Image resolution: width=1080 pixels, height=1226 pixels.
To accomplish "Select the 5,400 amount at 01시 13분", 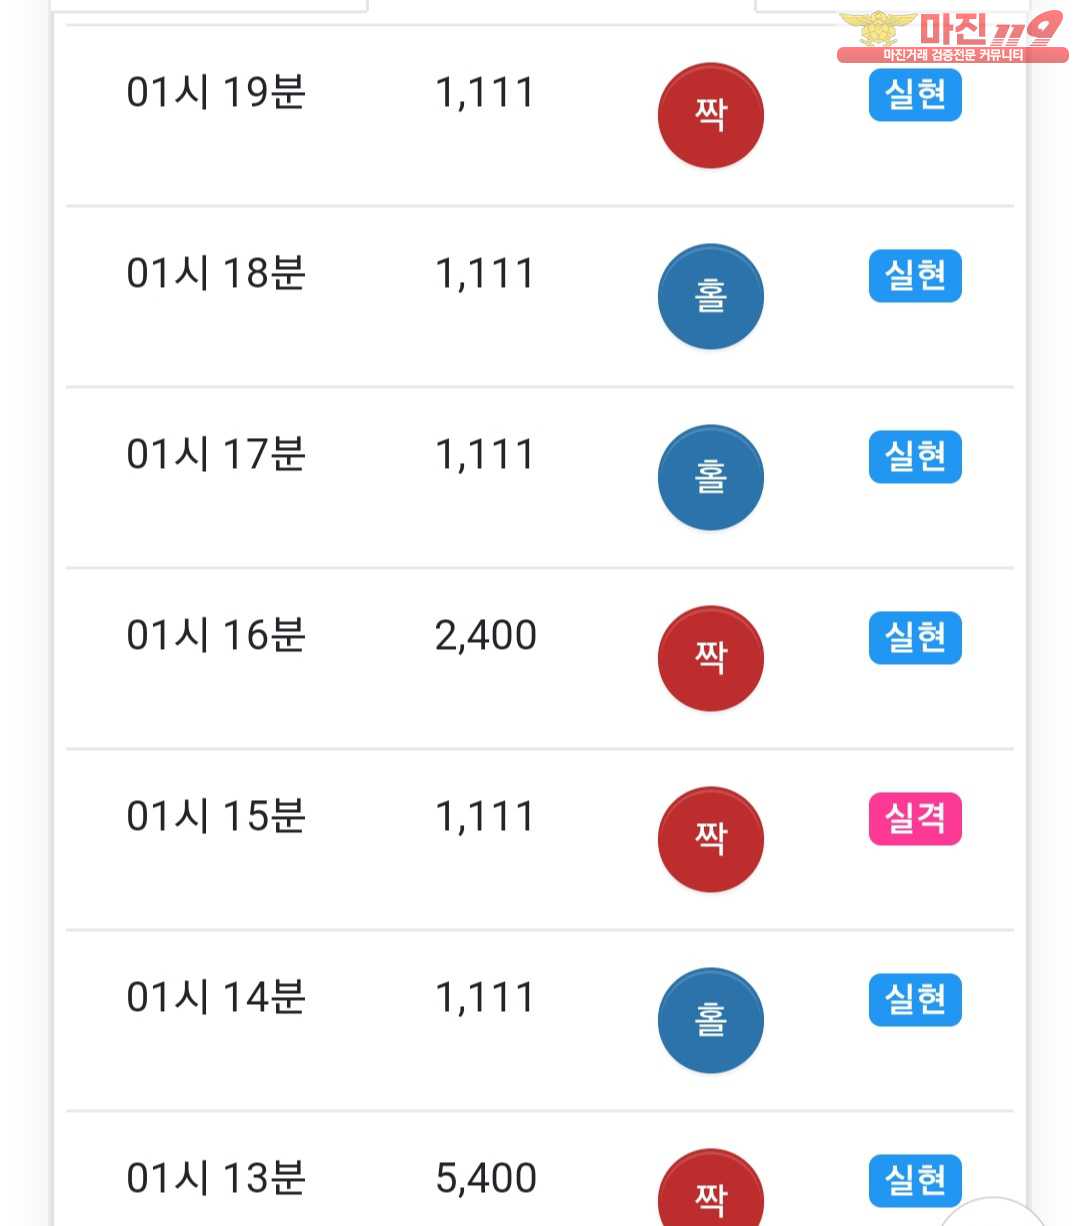I will (486, 1179).
